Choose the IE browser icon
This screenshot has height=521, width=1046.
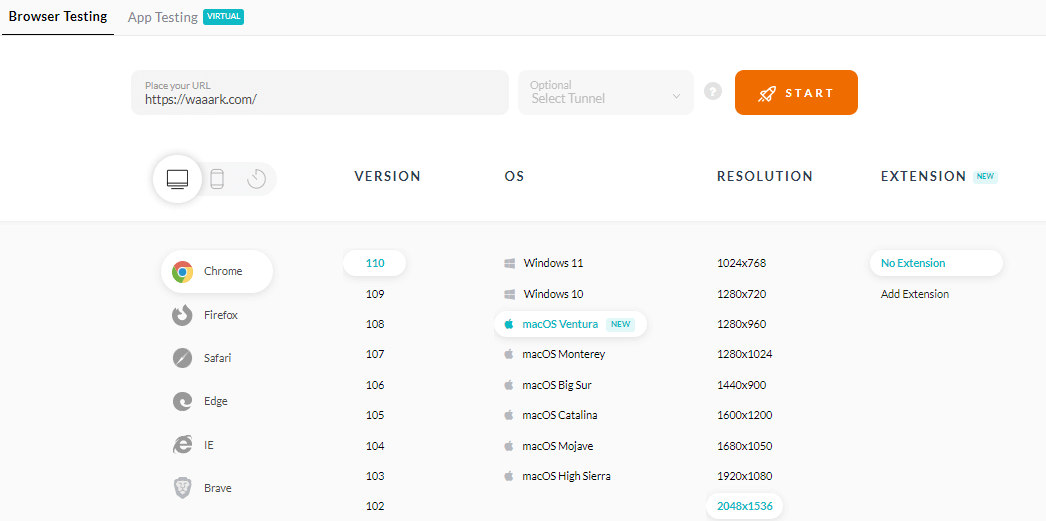182,445
